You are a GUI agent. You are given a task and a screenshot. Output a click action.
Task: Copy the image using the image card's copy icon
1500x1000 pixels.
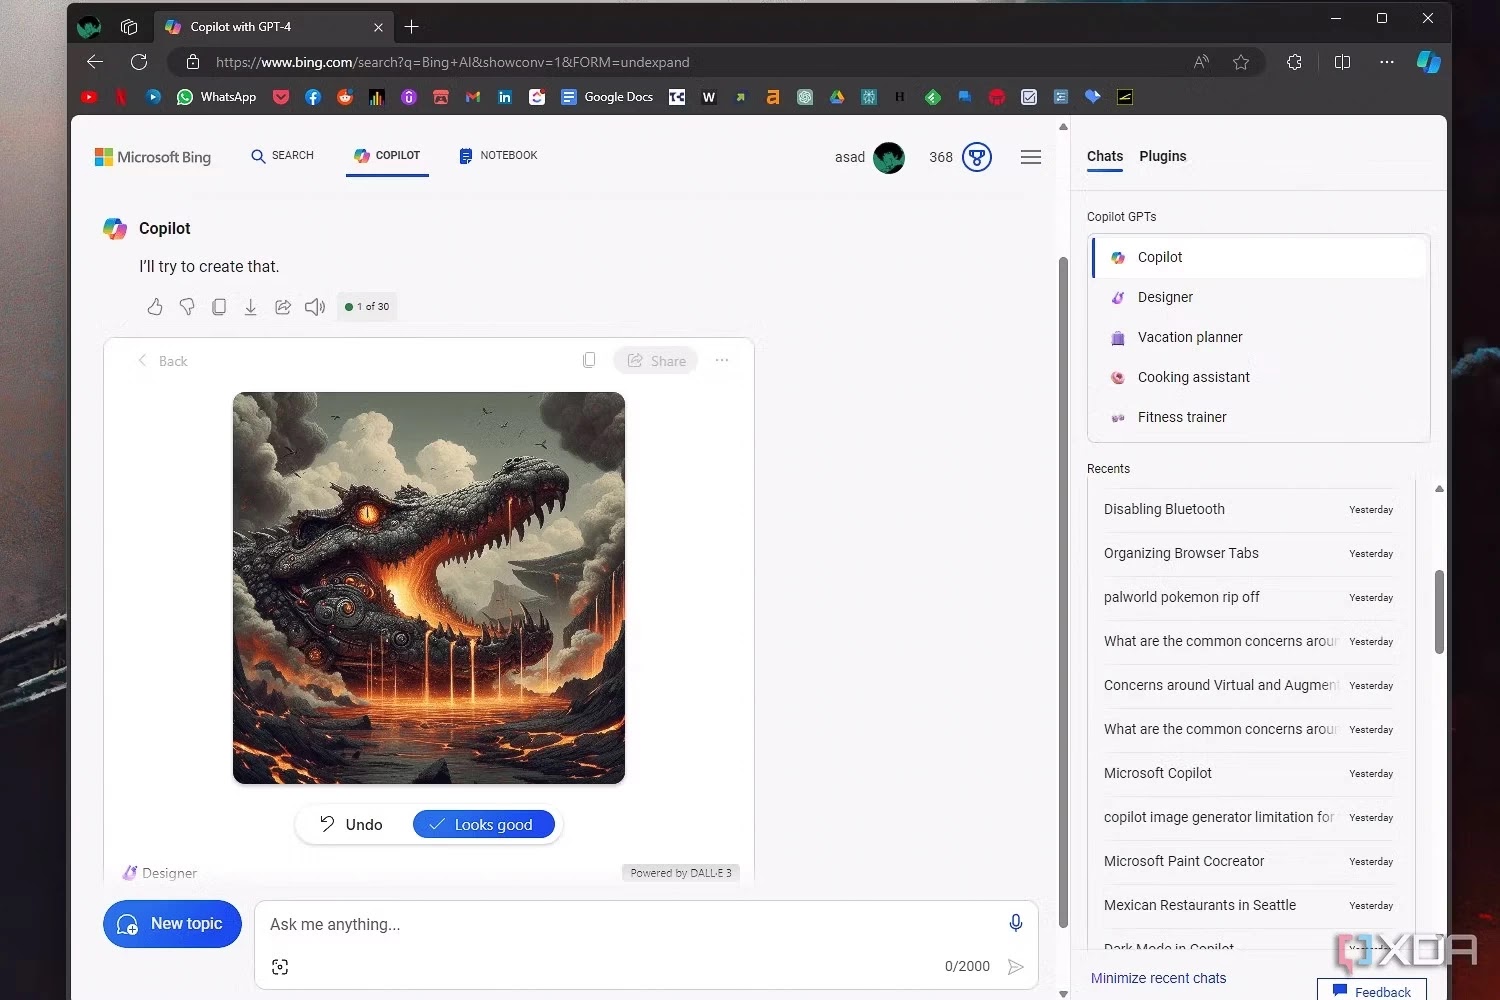[589, 360]
